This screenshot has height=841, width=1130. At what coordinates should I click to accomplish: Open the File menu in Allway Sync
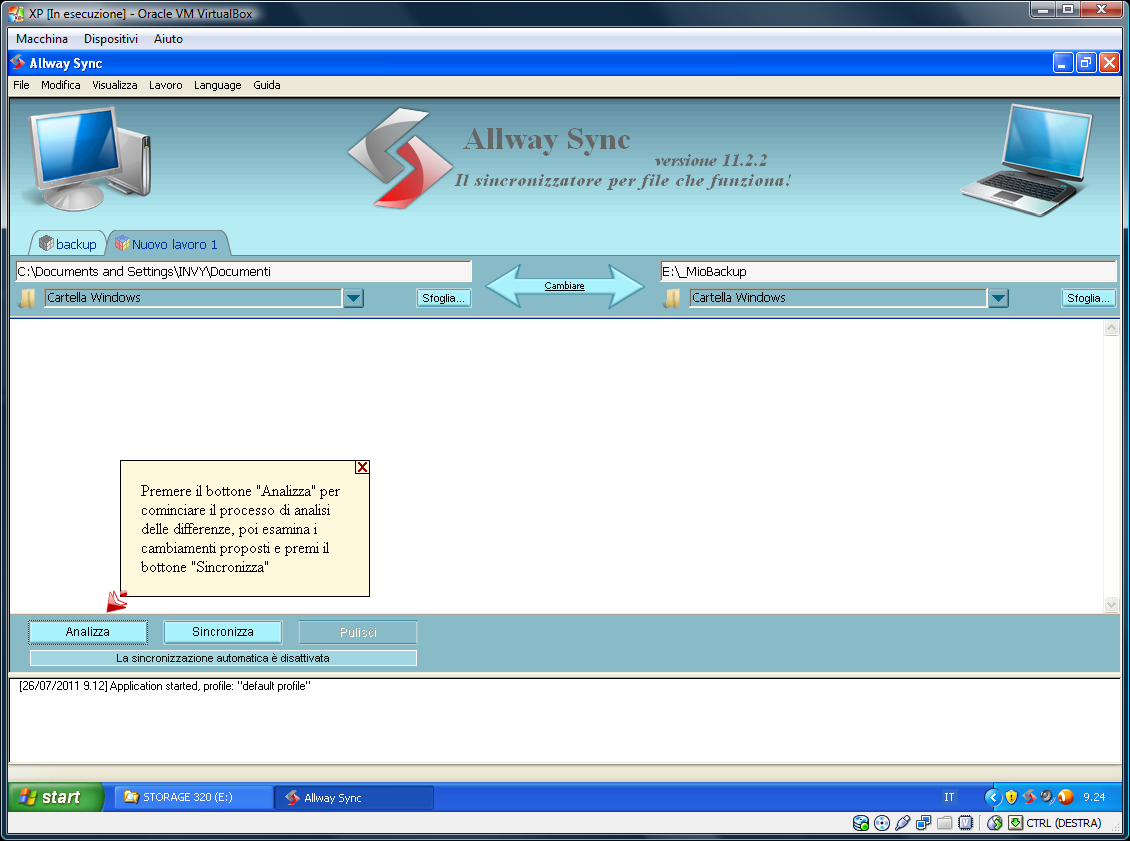pyautogui.click(x=22, y=85)
